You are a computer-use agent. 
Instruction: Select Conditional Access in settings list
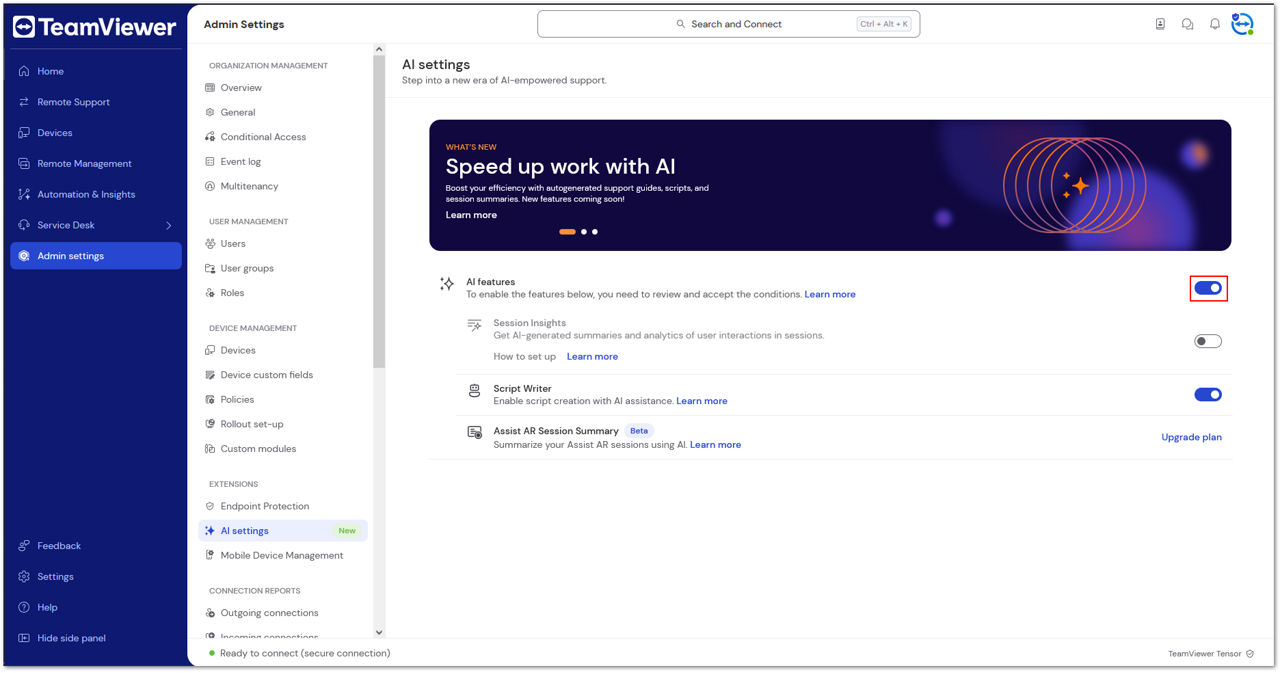(263, 137)
